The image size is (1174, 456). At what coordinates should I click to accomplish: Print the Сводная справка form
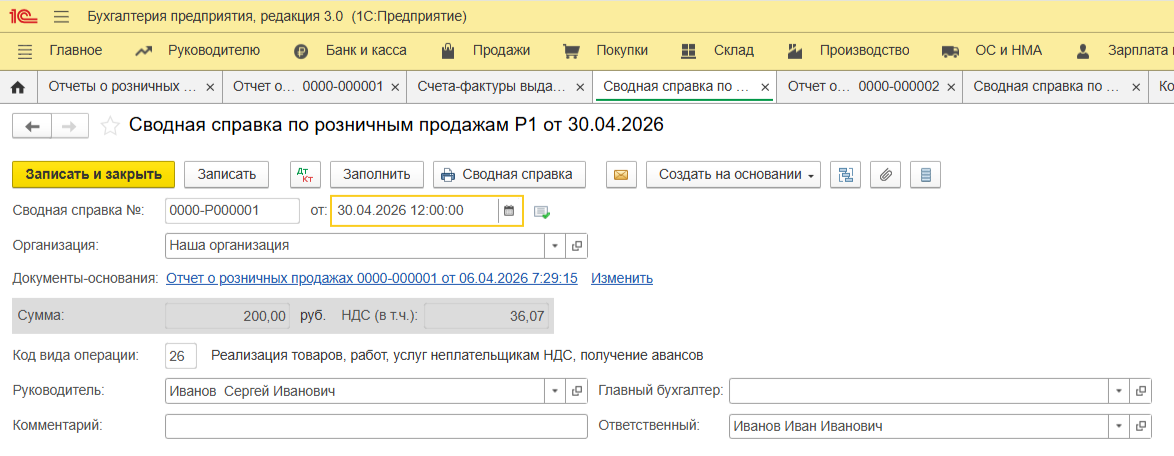click(510, 174)
